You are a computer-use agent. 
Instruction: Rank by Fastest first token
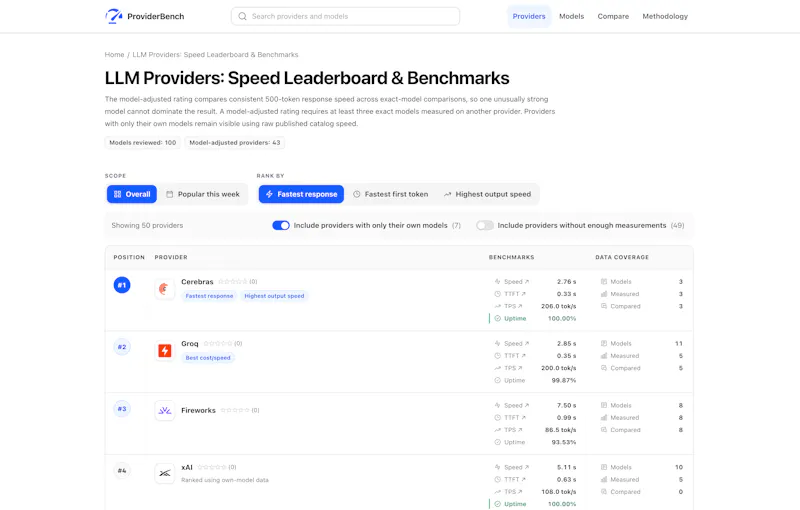tap(391, 194)
